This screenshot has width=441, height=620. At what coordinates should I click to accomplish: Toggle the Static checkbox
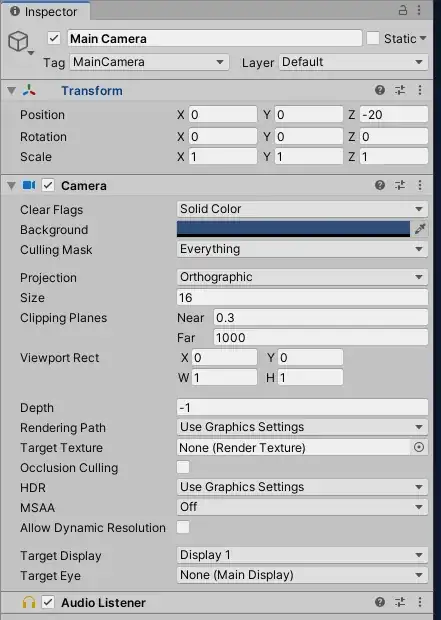pyautogui.click(x=373, y=38)
